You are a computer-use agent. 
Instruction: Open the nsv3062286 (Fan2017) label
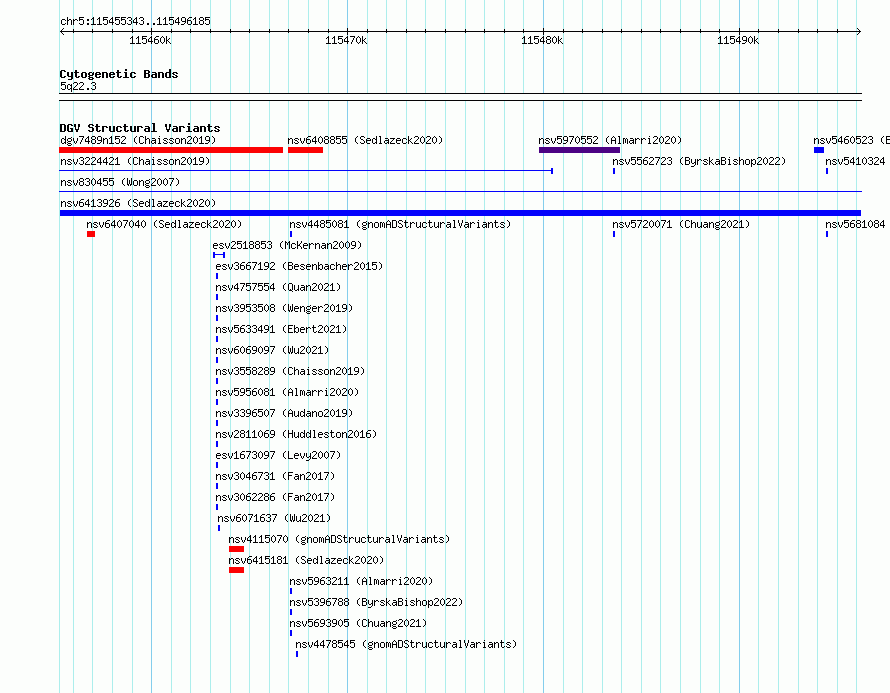coord(275,497)
